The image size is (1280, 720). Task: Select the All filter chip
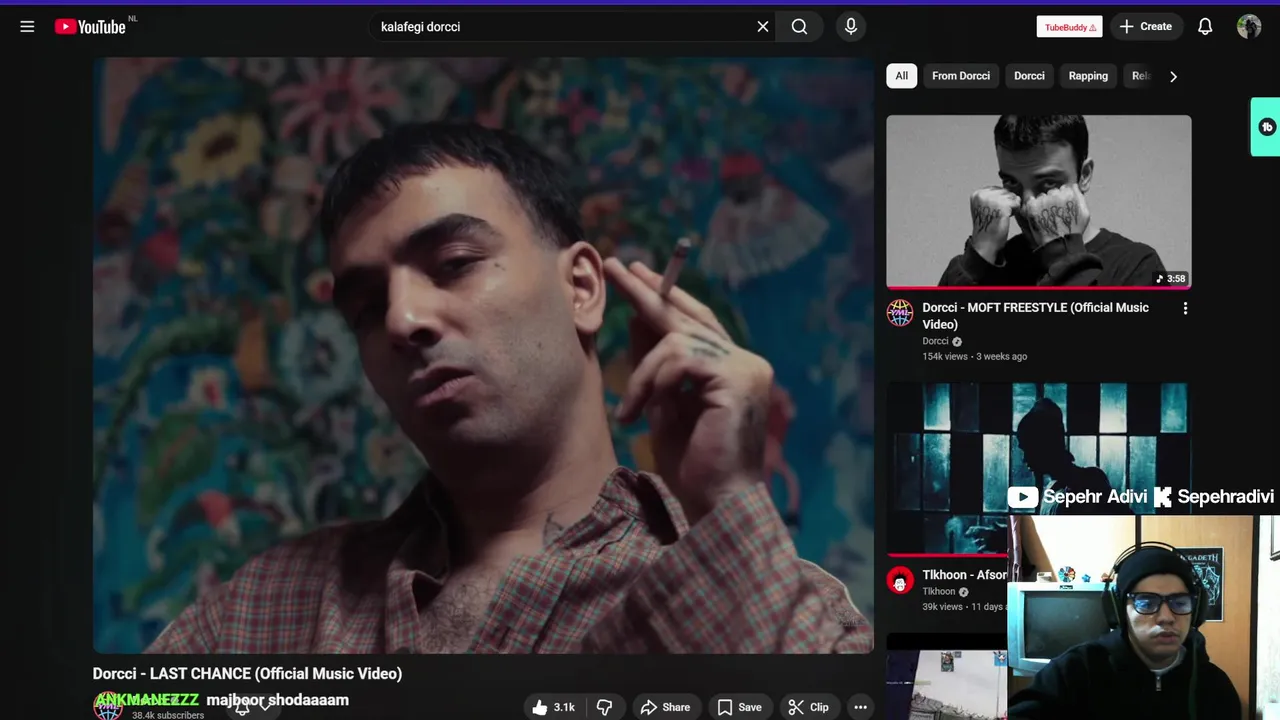(901, 76)
